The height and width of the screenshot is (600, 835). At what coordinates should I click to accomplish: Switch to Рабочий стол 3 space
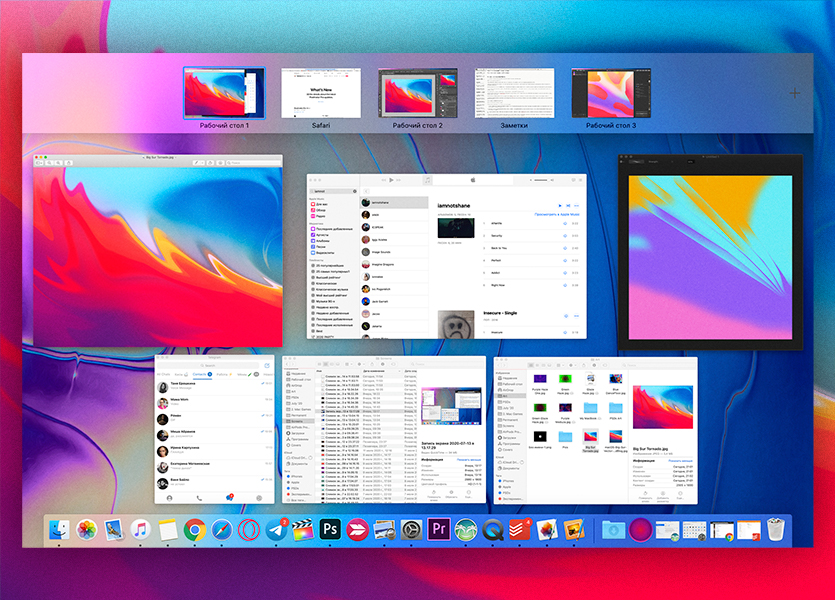[x=611, y=93]
